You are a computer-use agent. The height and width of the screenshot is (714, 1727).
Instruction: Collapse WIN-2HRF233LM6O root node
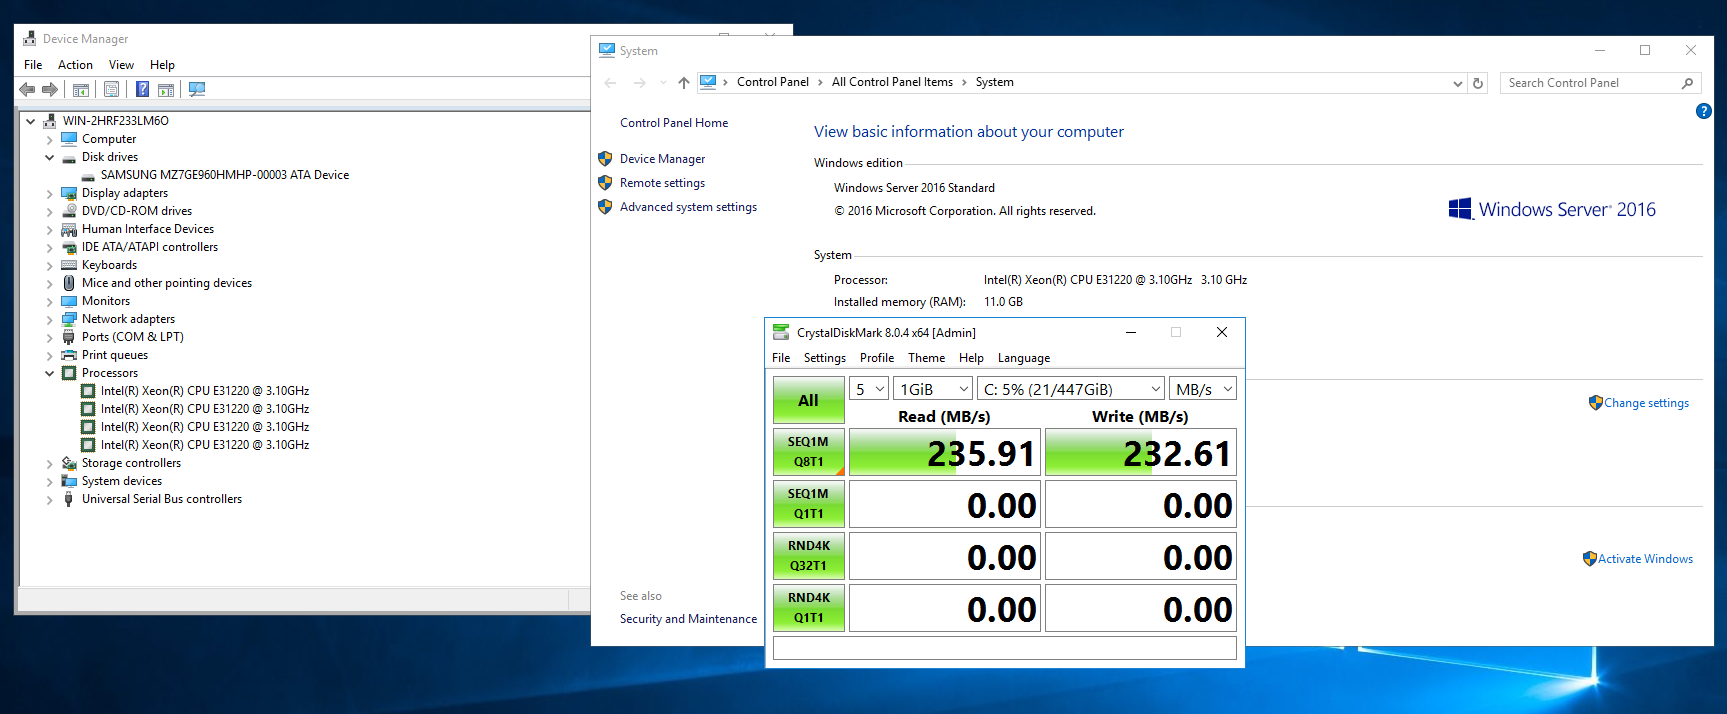[x=31, y=121]
